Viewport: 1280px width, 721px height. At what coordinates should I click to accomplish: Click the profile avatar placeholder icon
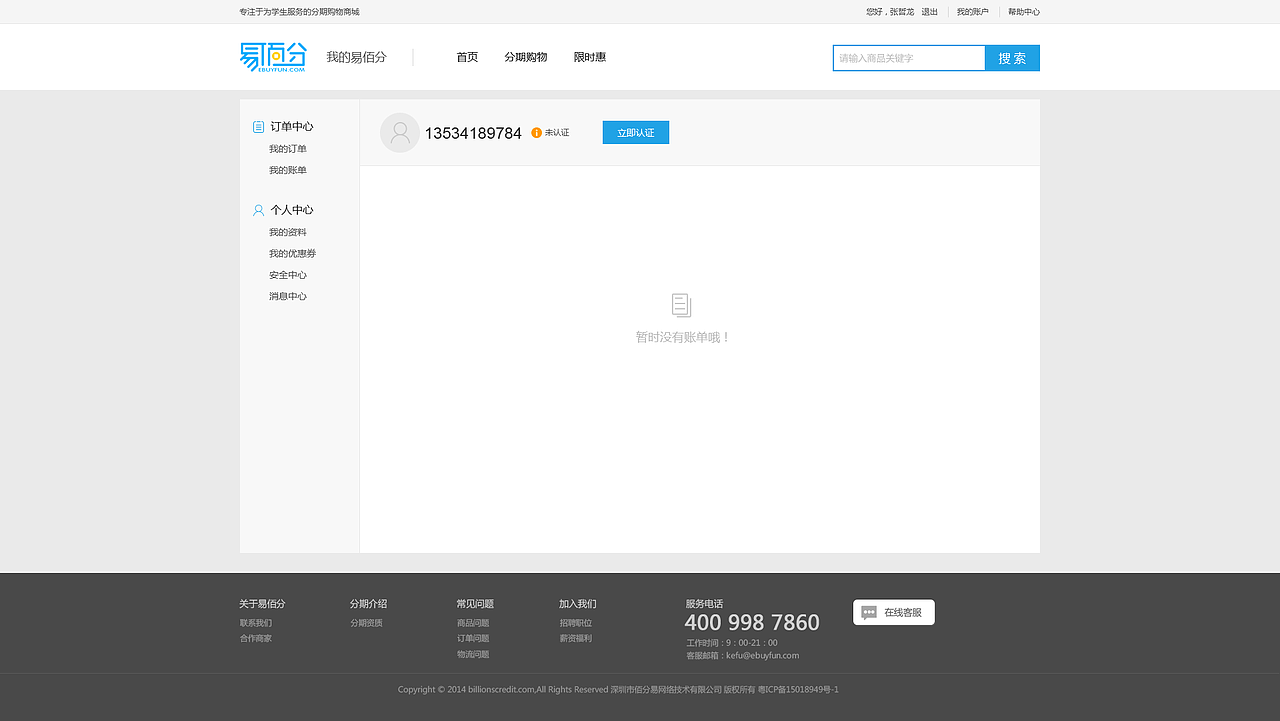coord(399,132)
